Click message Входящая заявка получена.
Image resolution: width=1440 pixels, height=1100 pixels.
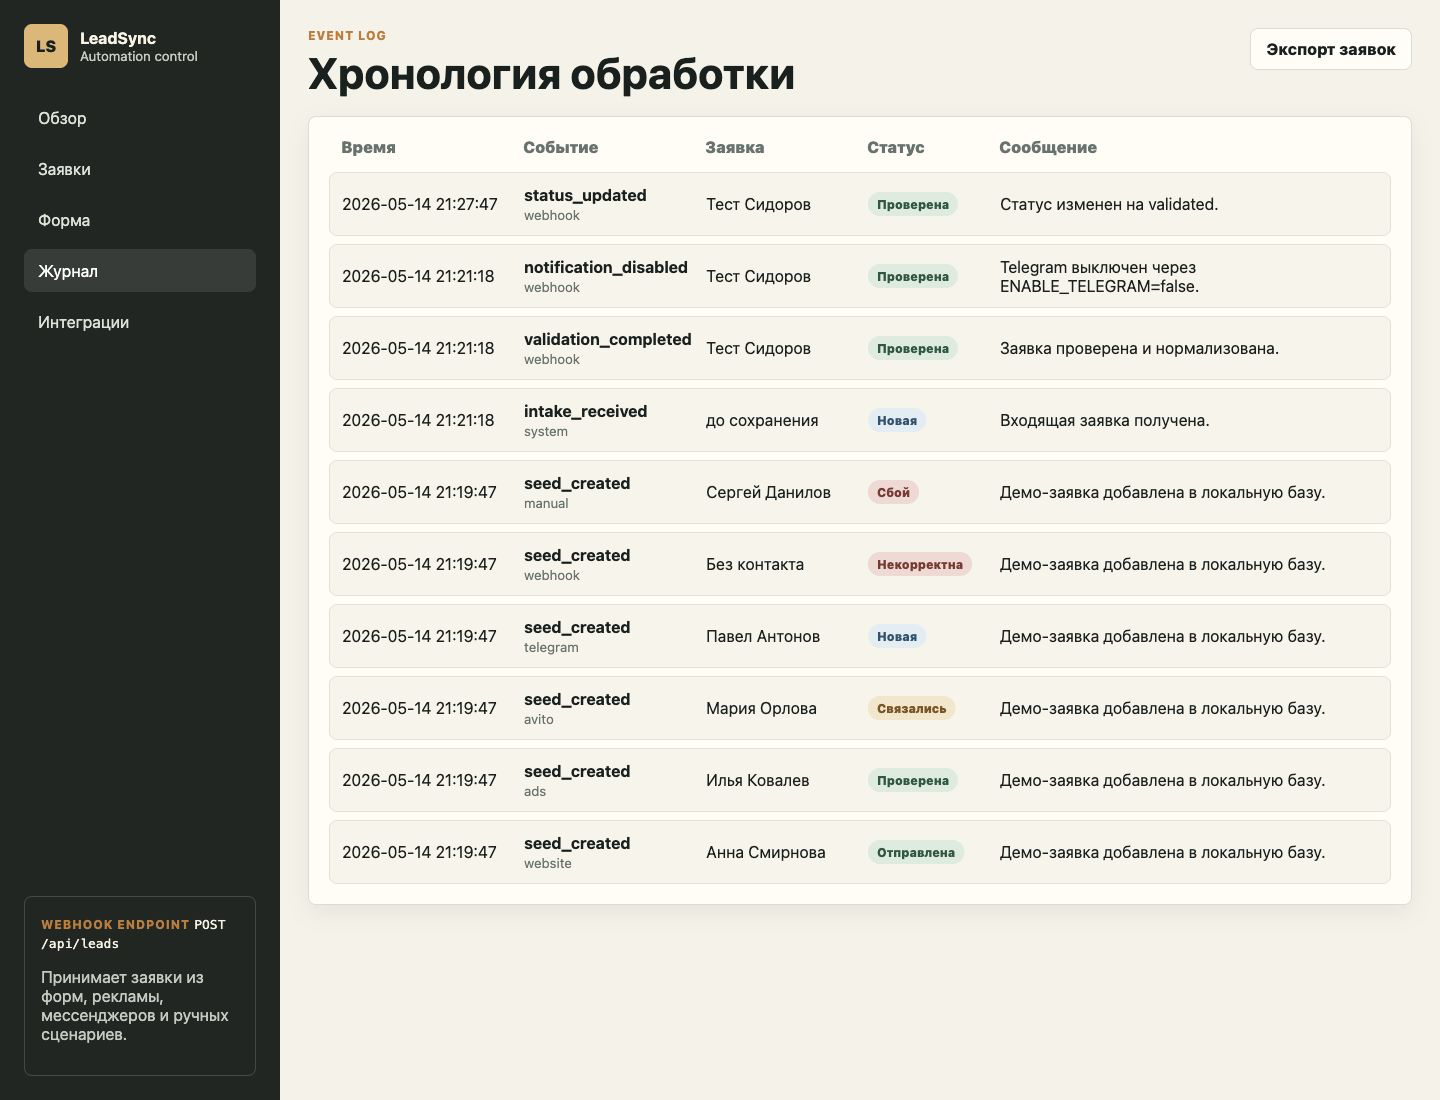pos(1105,420)
